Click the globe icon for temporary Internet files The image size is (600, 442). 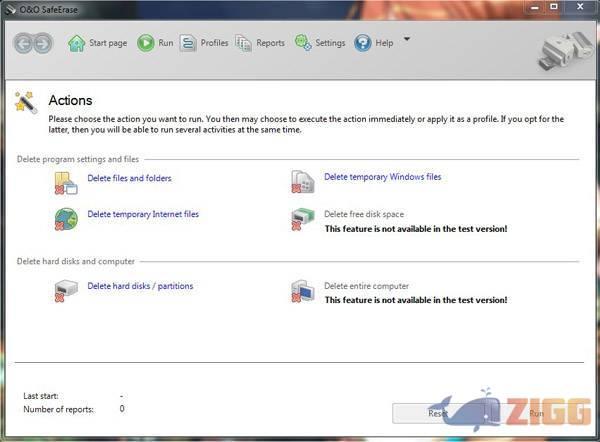[66, 218]
